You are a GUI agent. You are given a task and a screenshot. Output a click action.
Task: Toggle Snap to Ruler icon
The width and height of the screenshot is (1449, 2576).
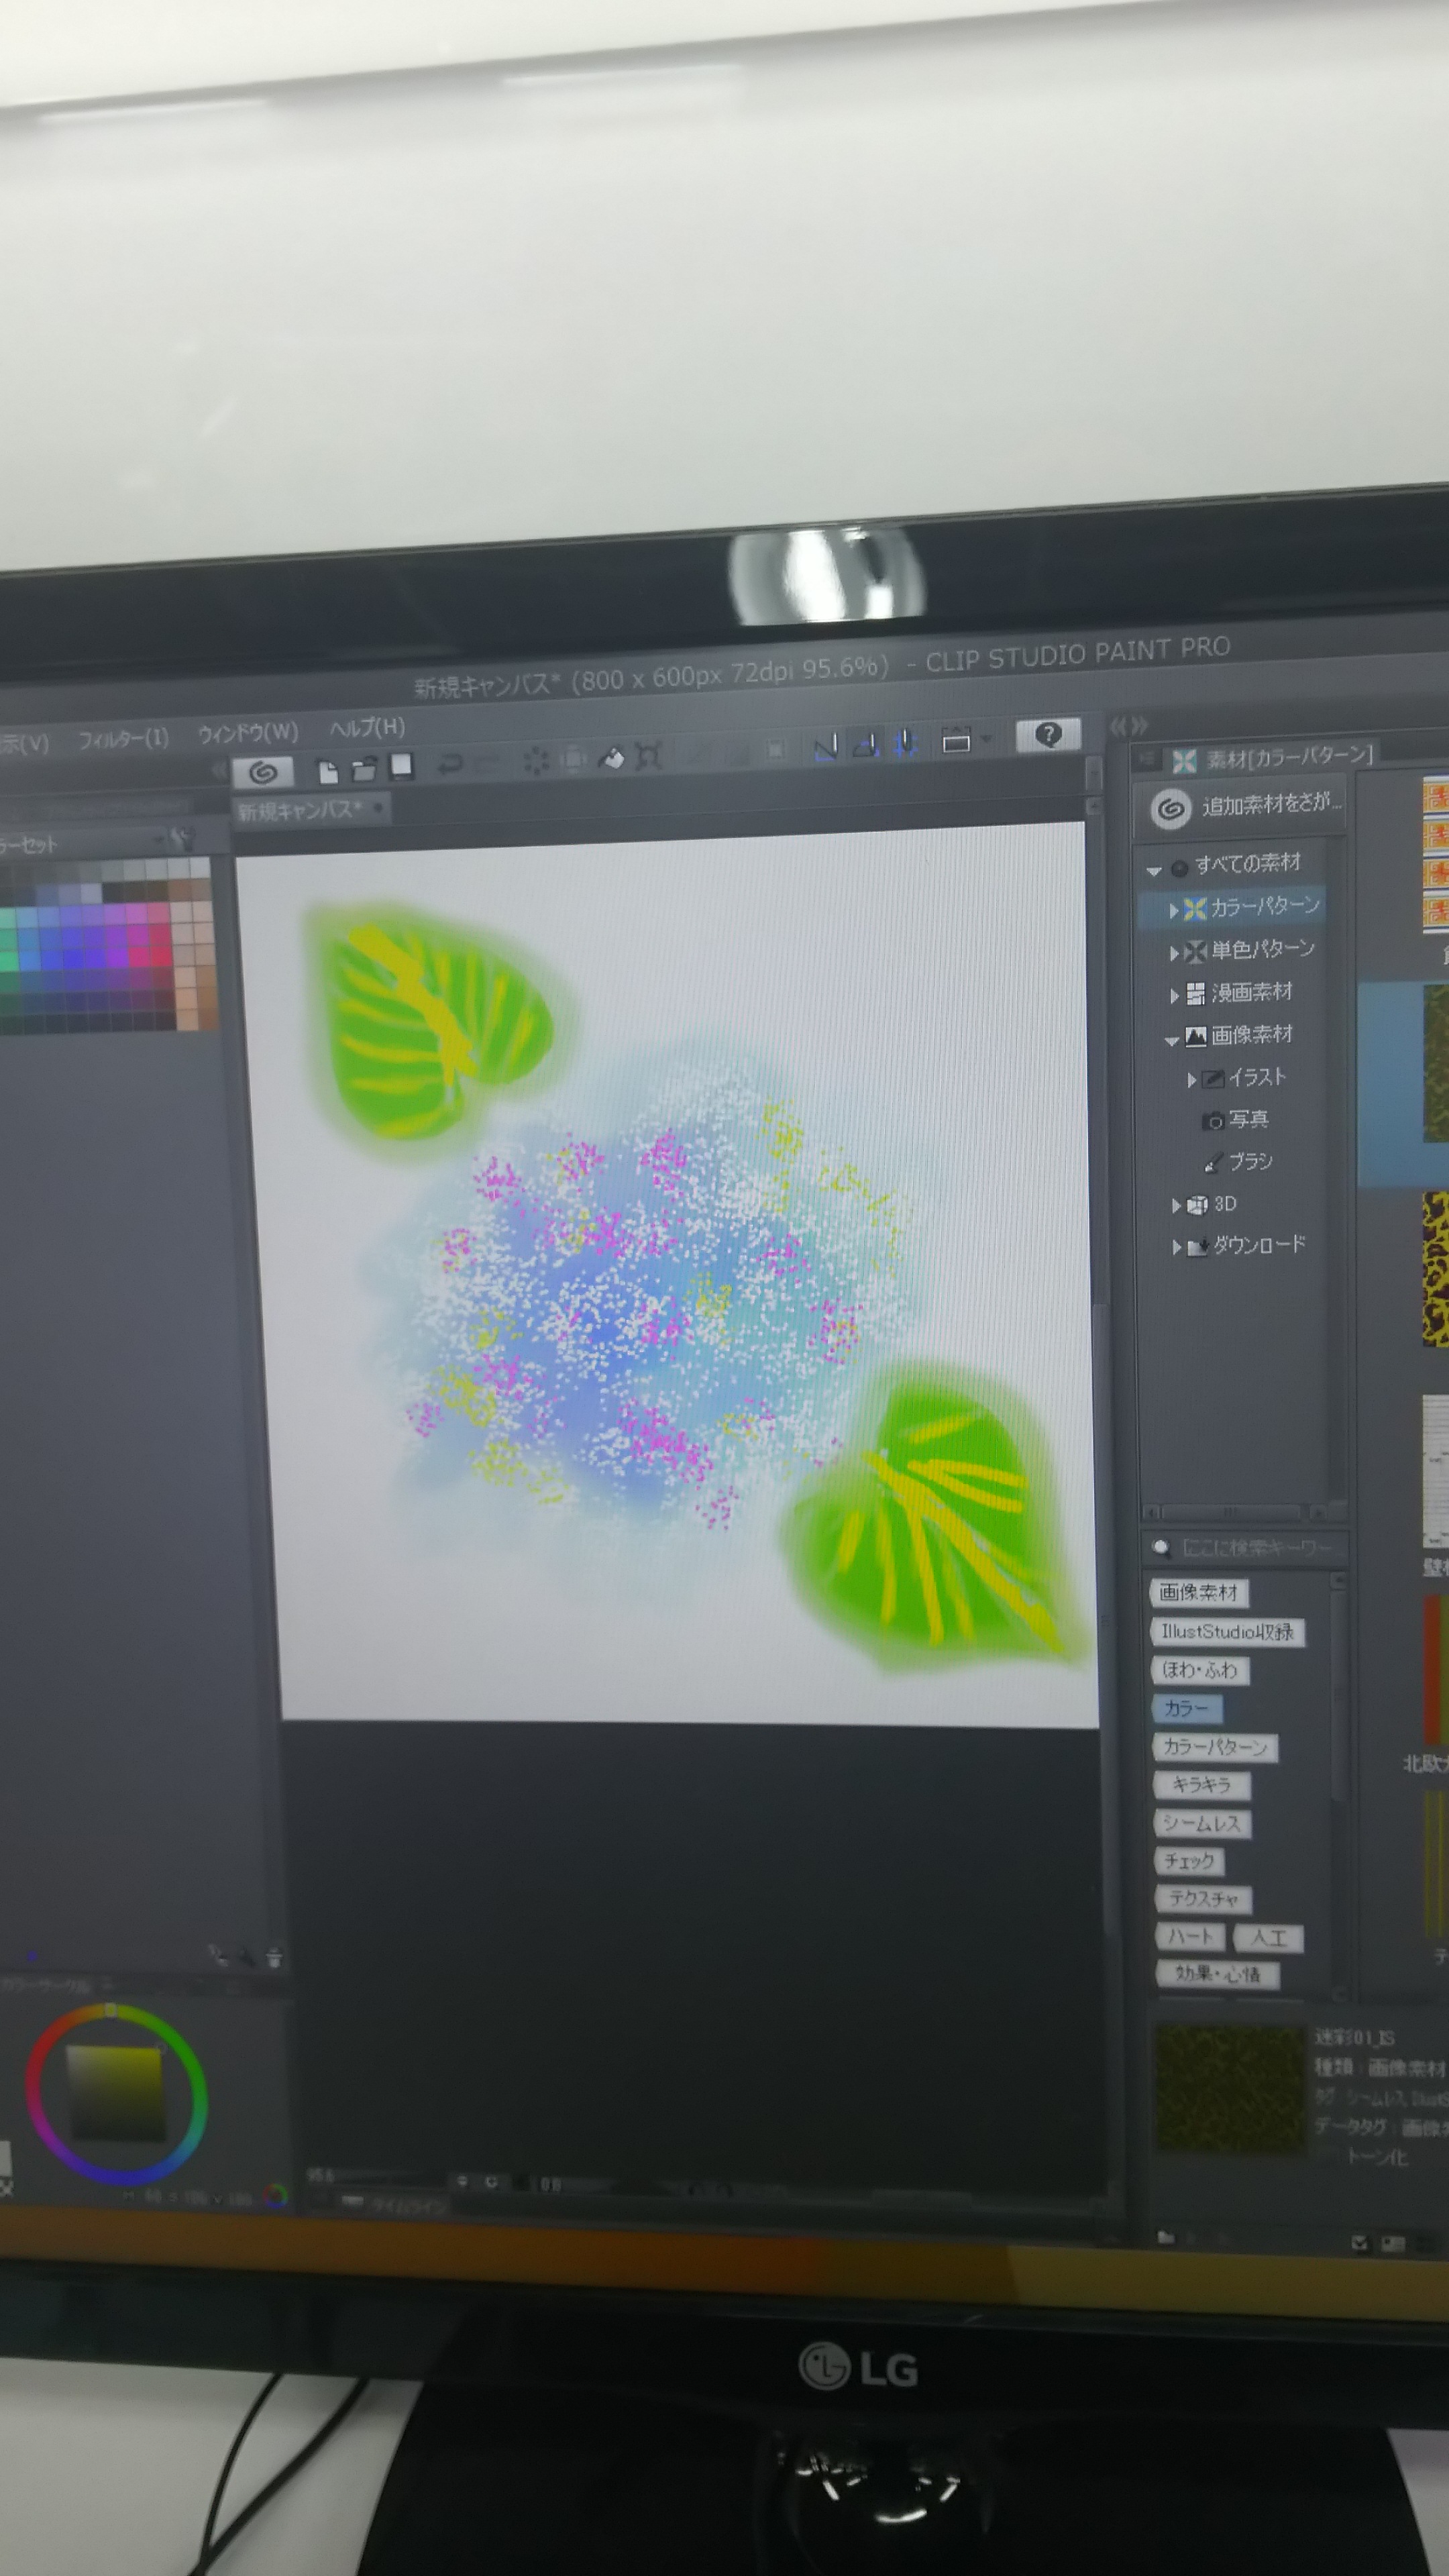pyautogui.click(x=825, y=746)
